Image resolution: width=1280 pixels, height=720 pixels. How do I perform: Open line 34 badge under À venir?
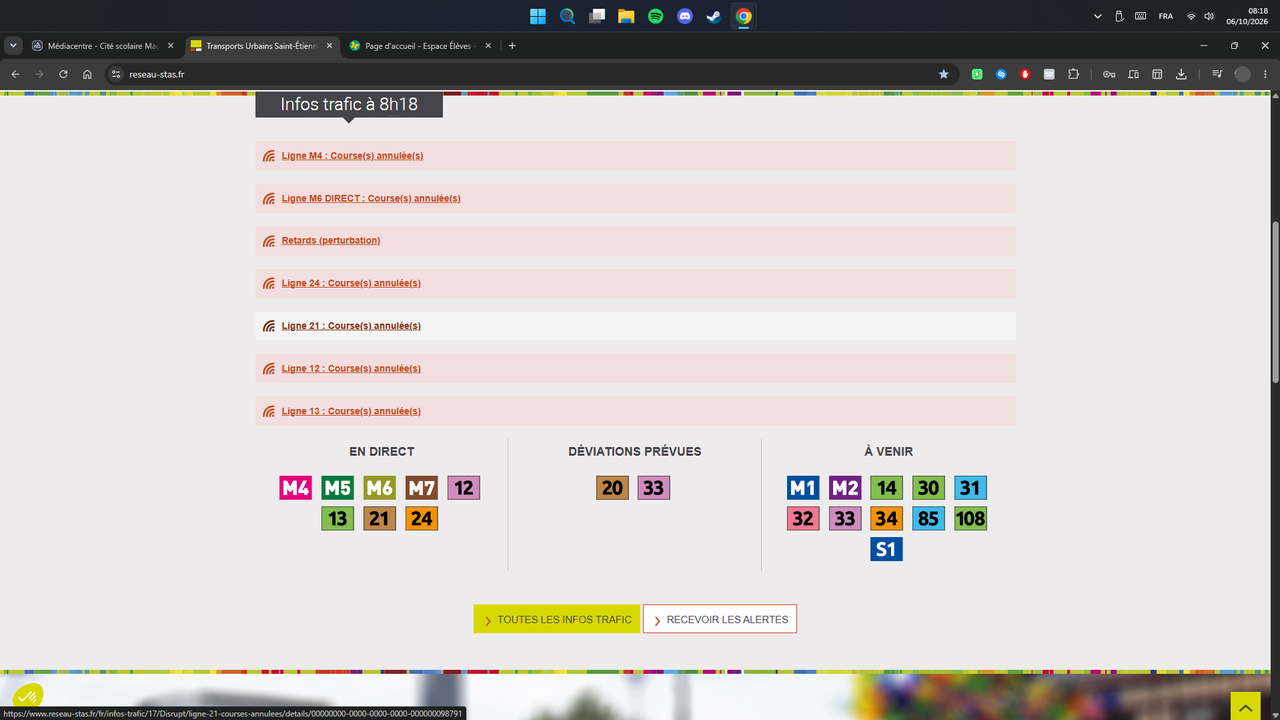click(887, 519)
